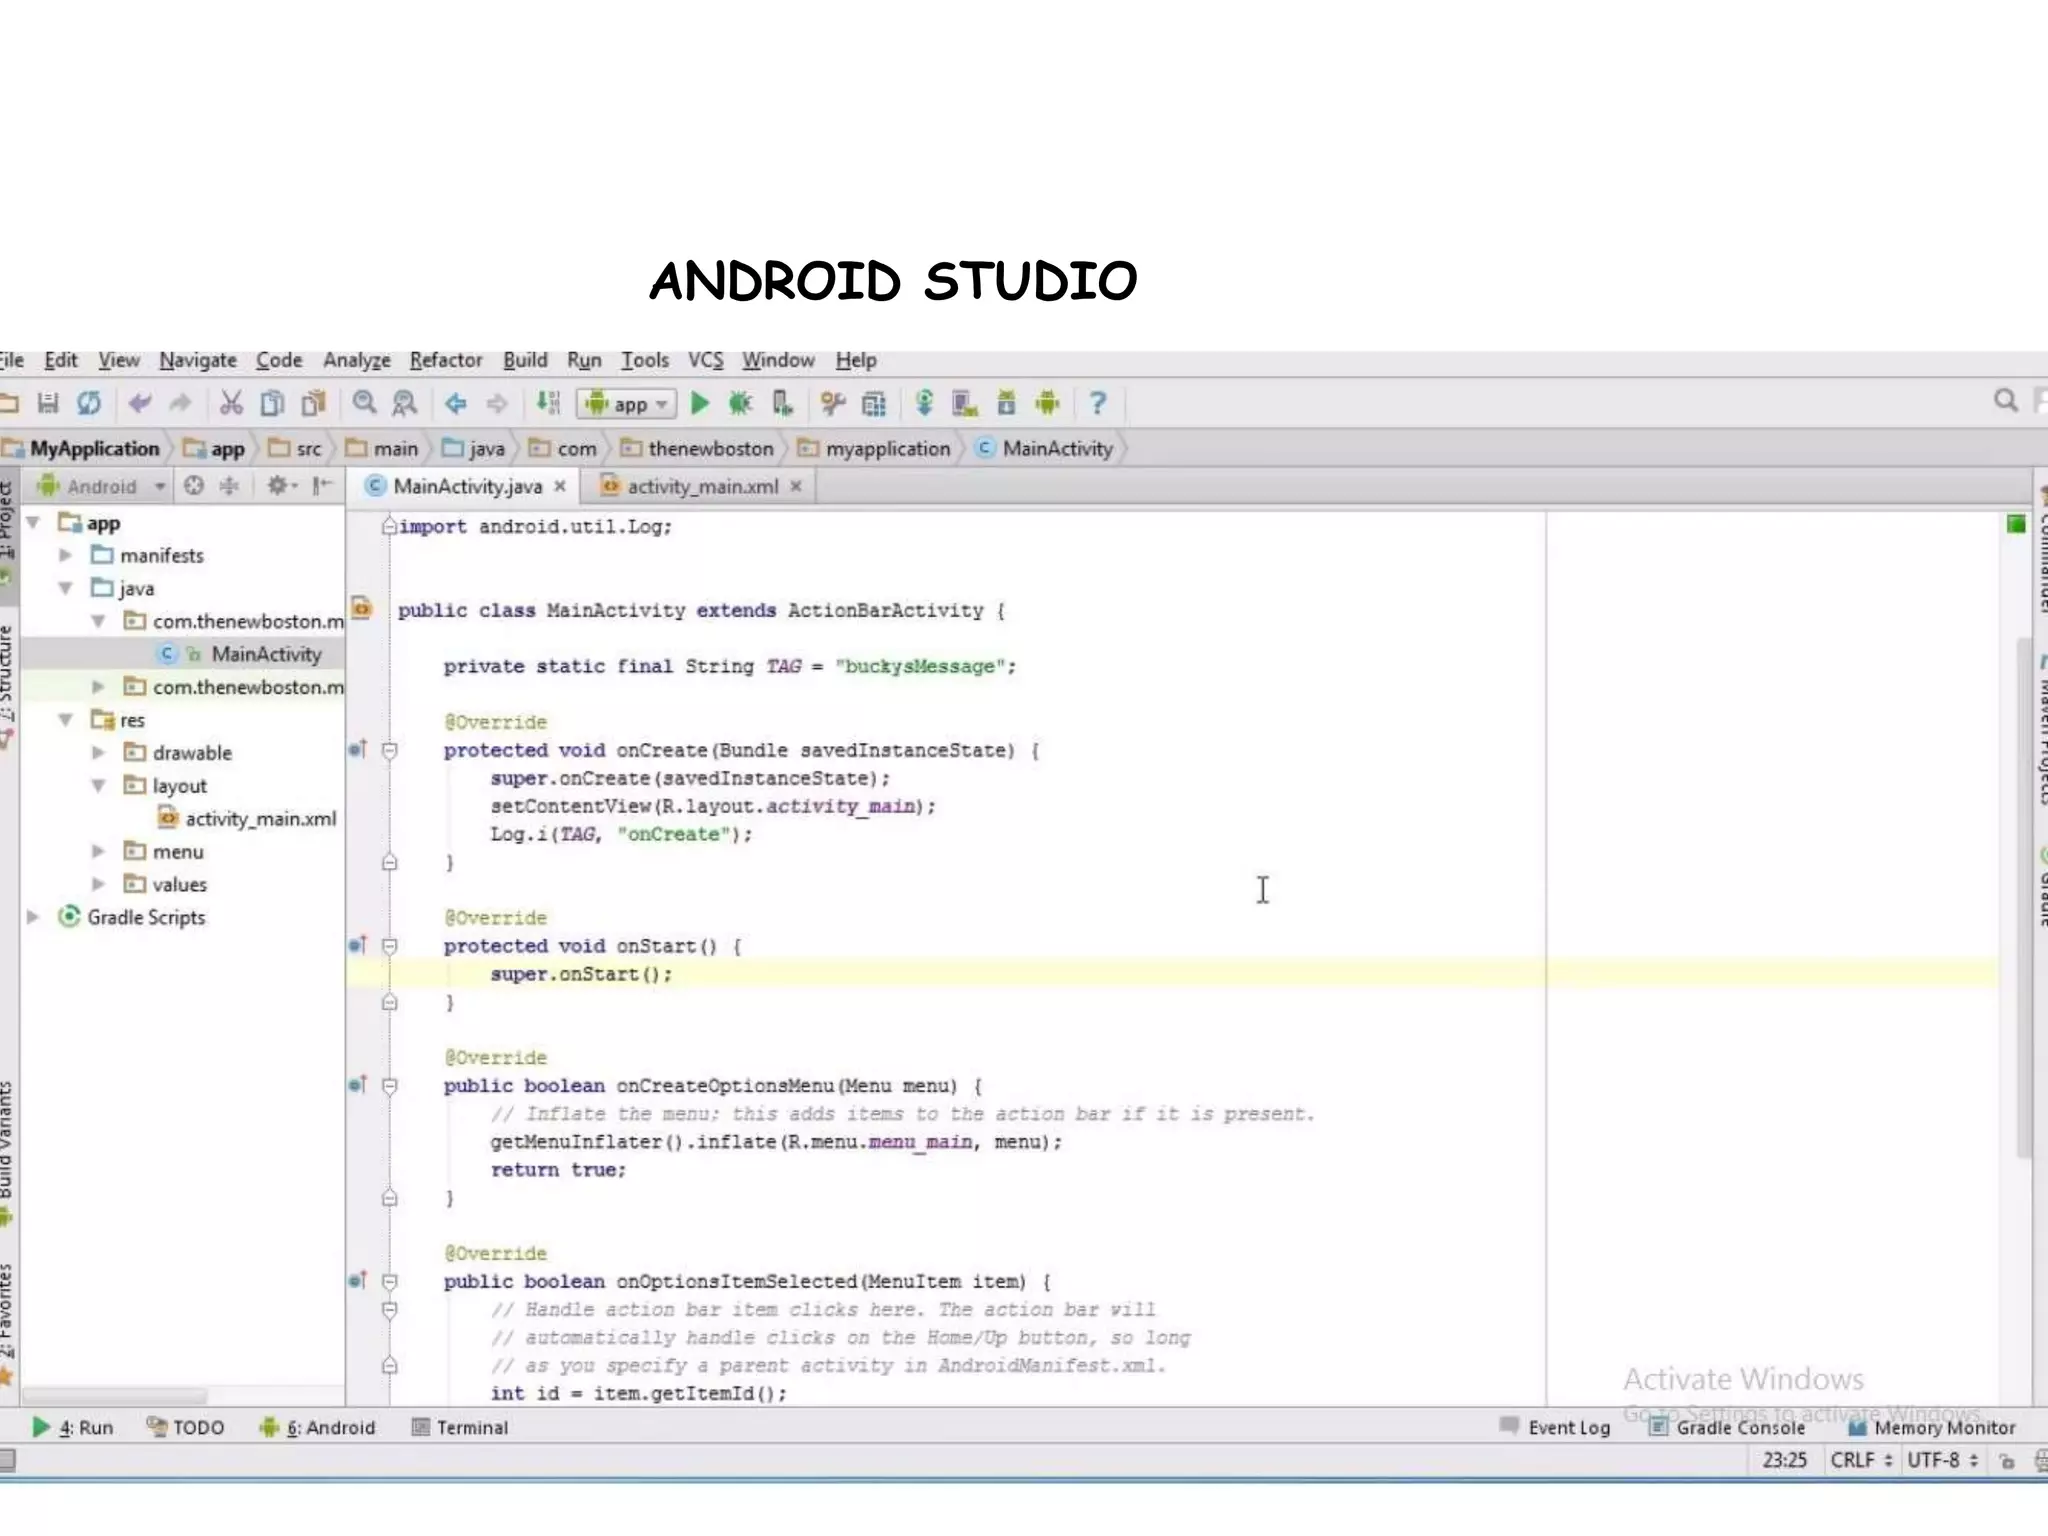Open the Refactor menu
This screenshot has width=2048, height=1536.
tap(446, 360)
